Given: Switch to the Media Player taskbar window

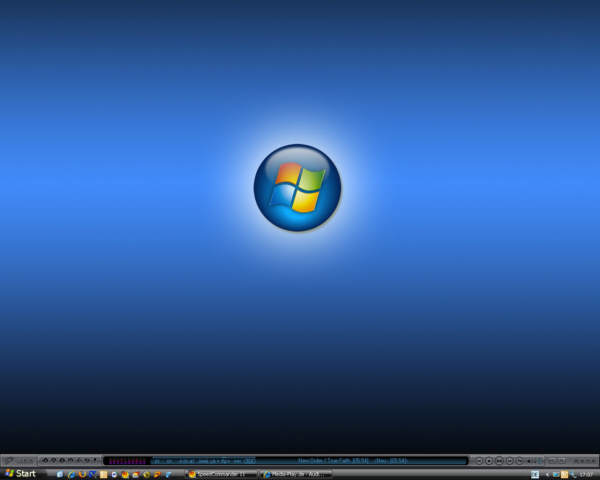Looking at the screenshot, I should pos(296,475).
